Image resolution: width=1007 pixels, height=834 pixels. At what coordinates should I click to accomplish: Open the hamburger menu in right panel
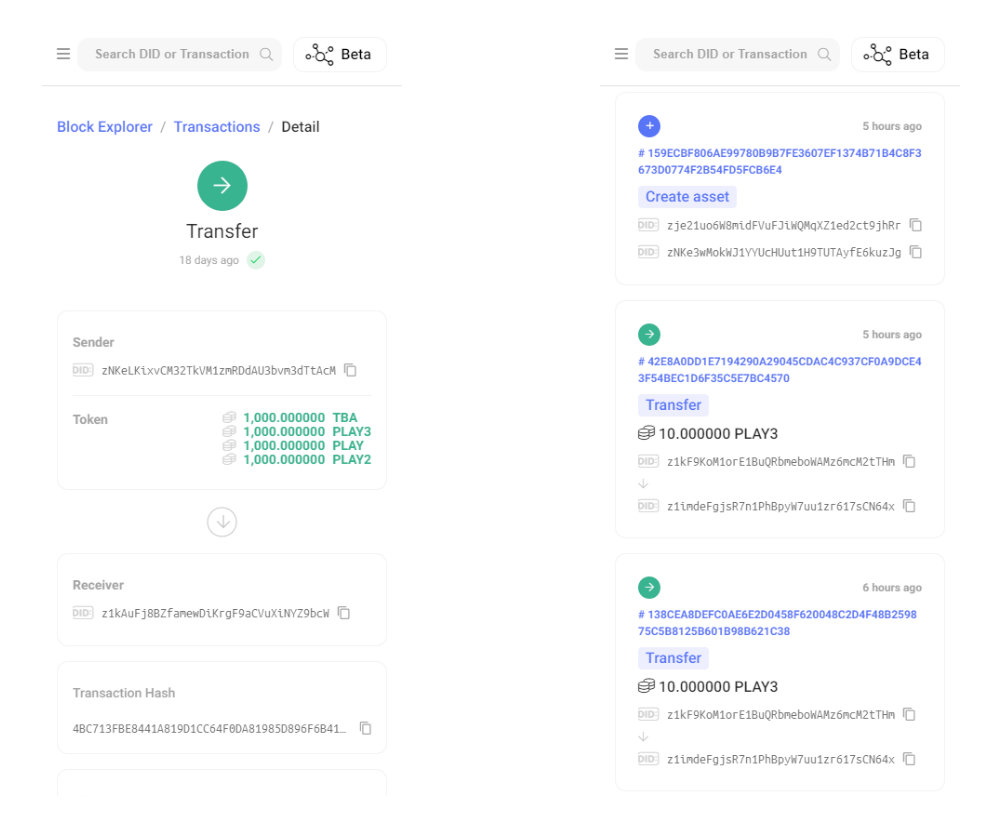coord(621,54)
